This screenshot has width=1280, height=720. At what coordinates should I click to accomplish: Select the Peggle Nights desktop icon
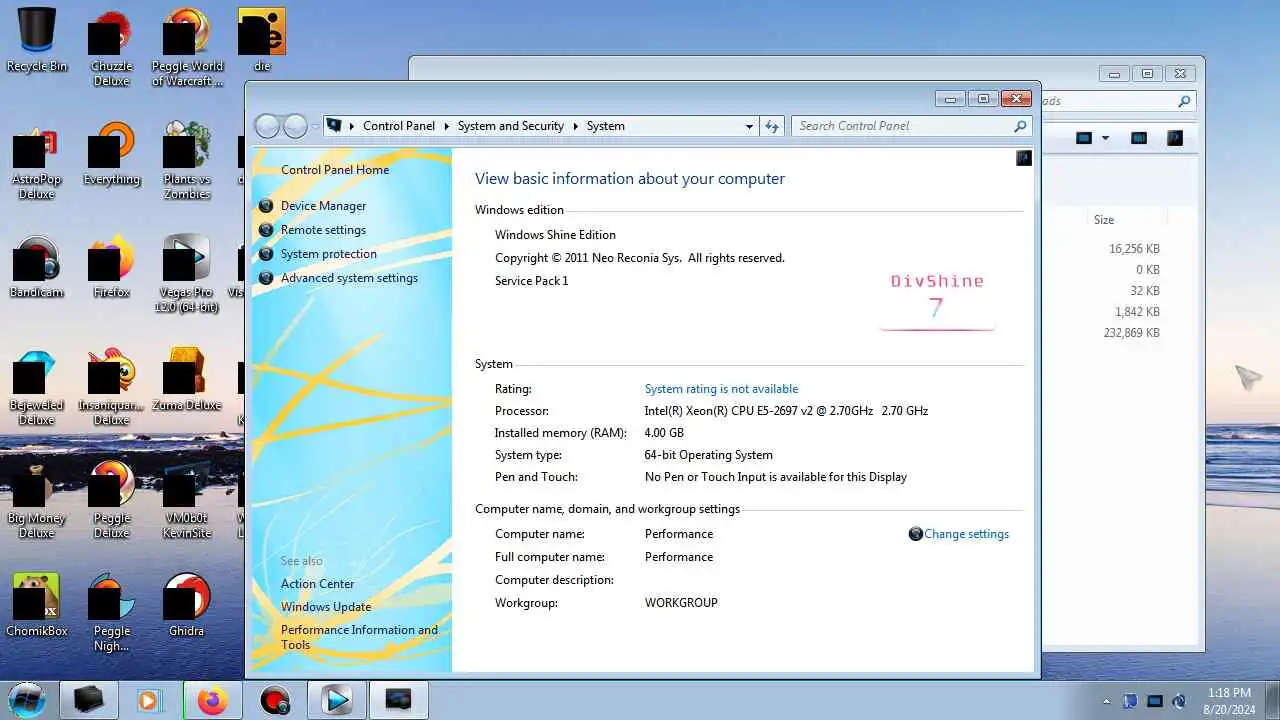point(111,612)
